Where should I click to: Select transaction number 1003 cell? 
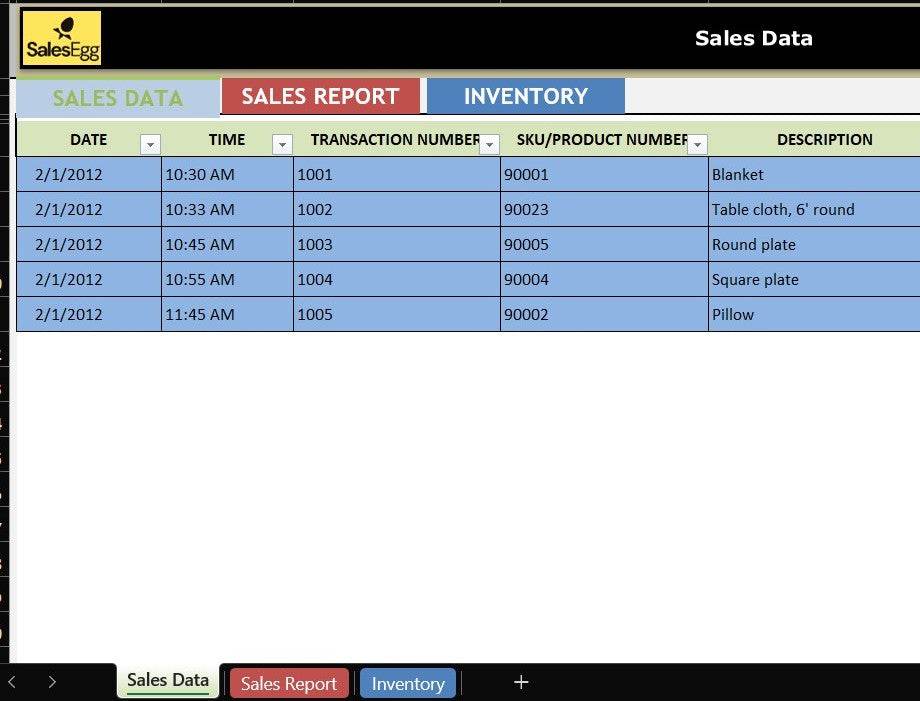pos(396,245)
